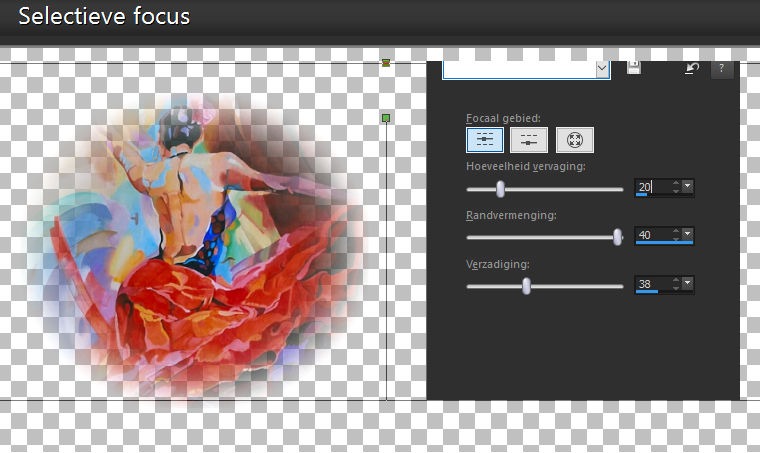The height and width of the screenshot is (453, 760).
Task: Open the Verzadiging value dropdown arrow
Action: [x=687, y=283]
